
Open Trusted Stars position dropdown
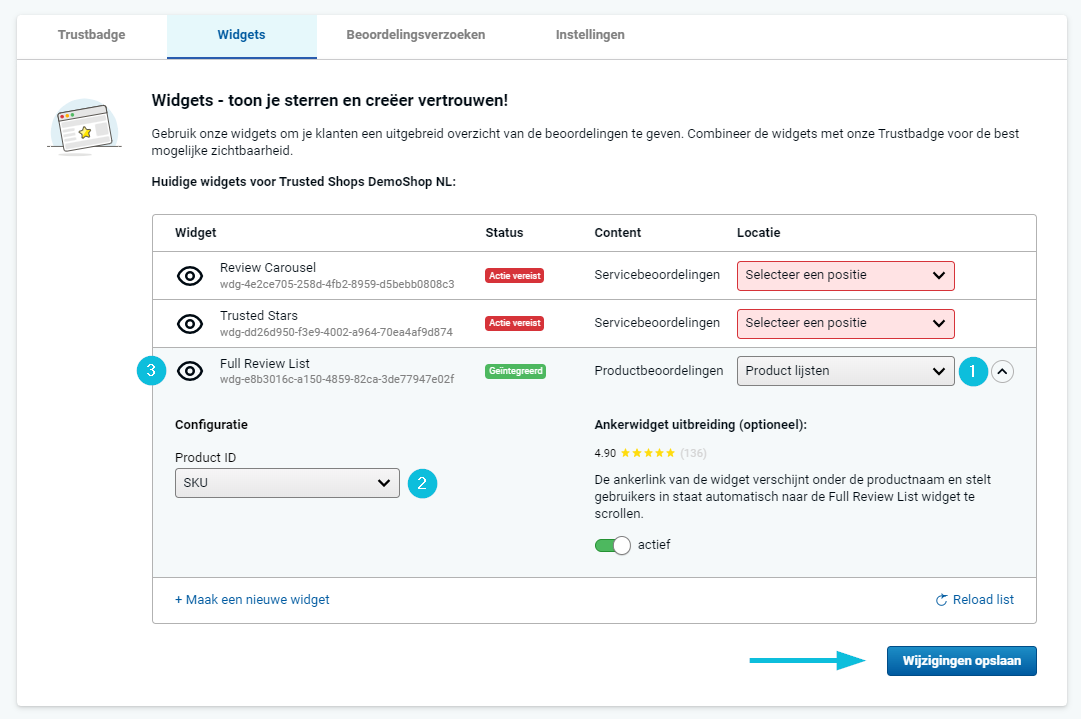tap(845, 323)
